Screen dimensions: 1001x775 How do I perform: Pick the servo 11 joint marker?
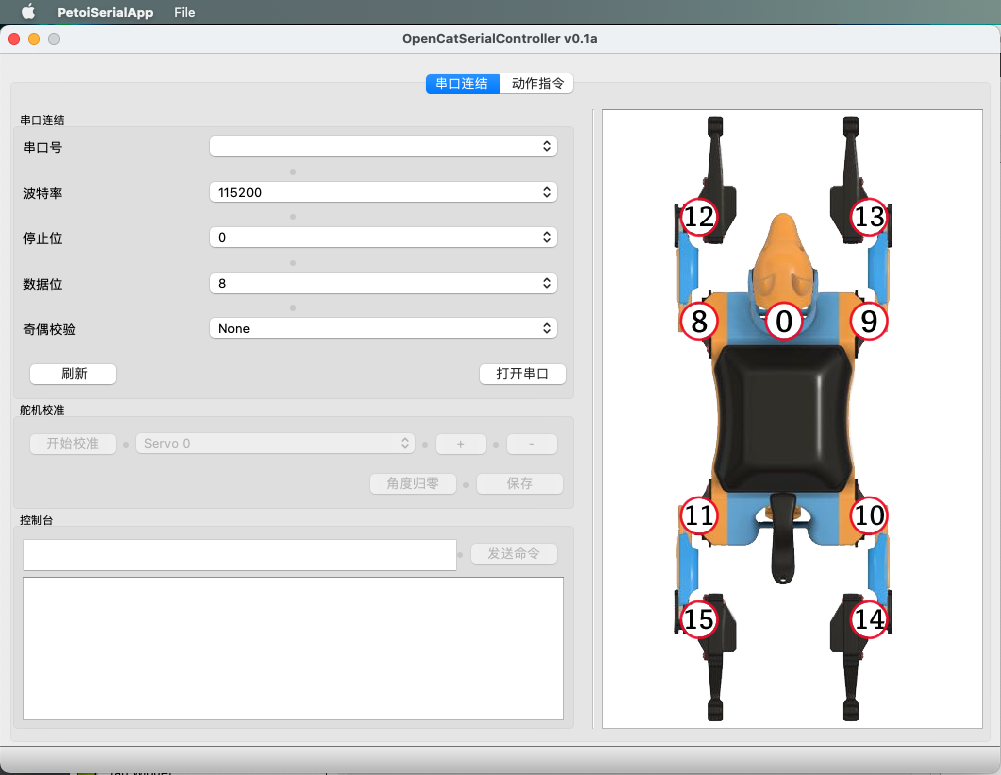pyautogui.click(x=698, y=515)
